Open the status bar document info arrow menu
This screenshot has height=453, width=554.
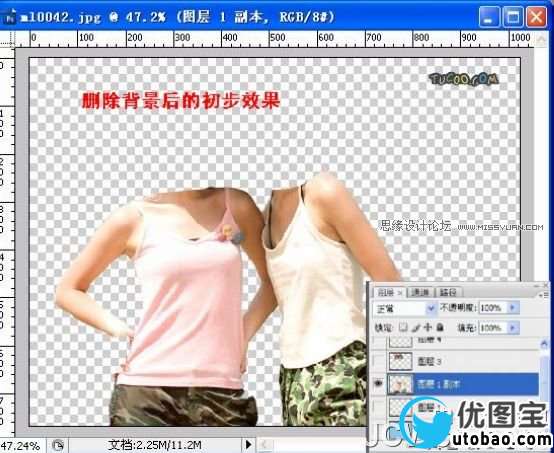[x=248, y=444]
